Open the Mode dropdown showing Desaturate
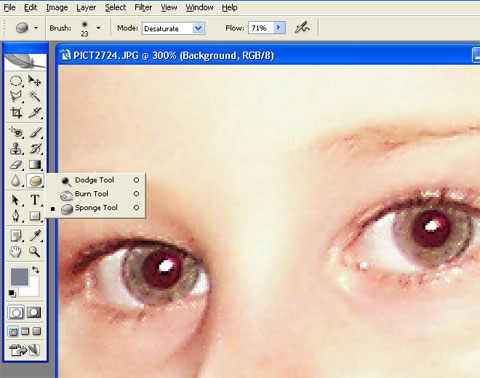Image resolution: width=480 pixels, height=378 pixels. 173,28
